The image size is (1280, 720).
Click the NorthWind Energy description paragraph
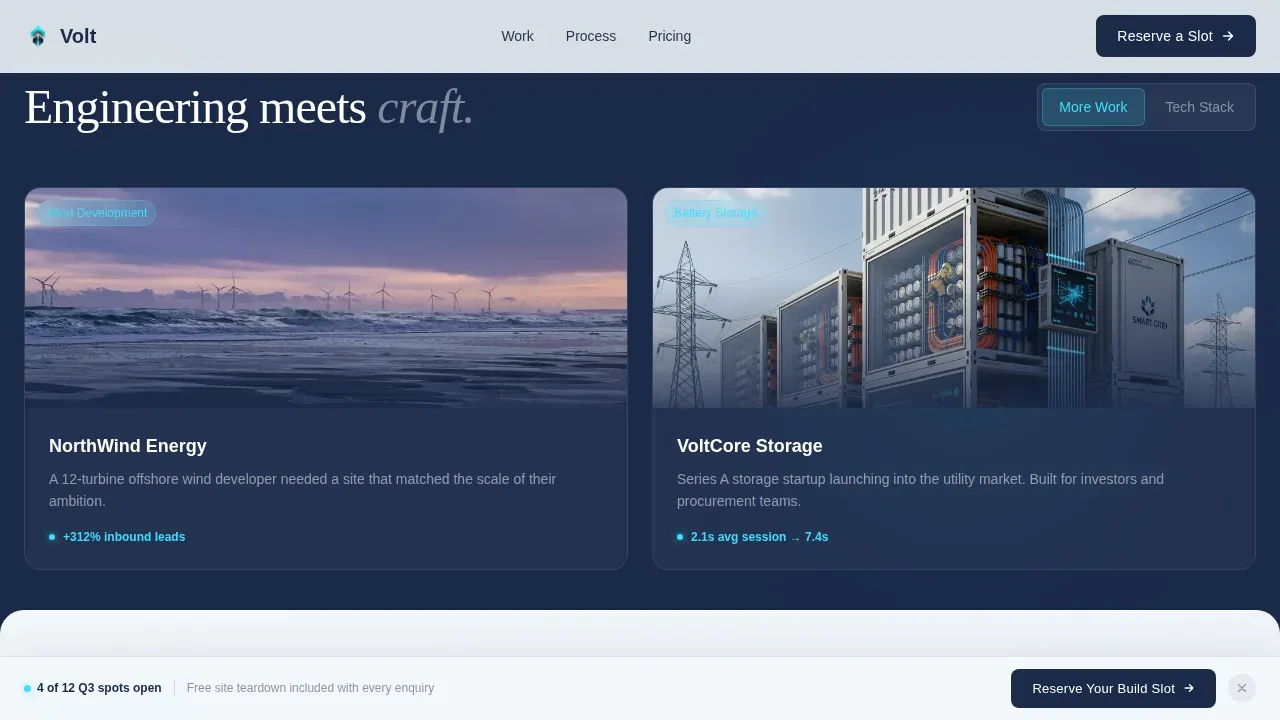303,490
